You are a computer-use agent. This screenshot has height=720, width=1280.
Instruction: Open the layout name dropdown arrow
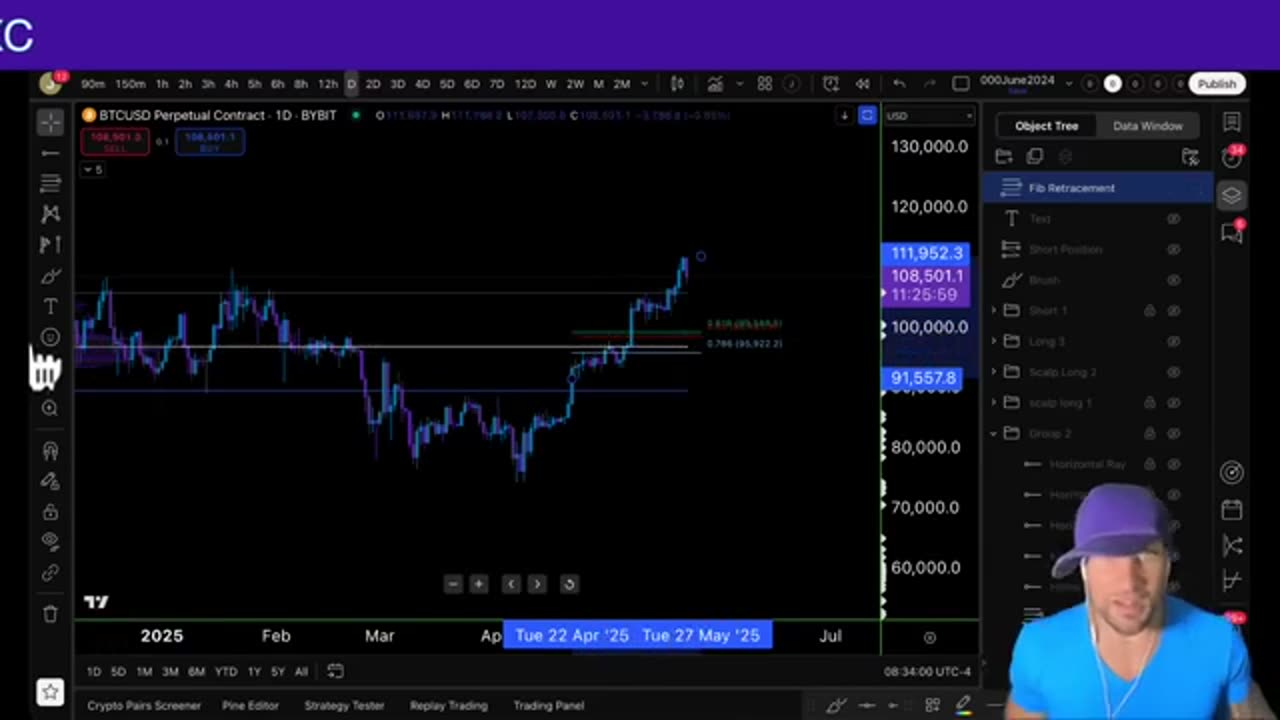[x=1068, y=84]
